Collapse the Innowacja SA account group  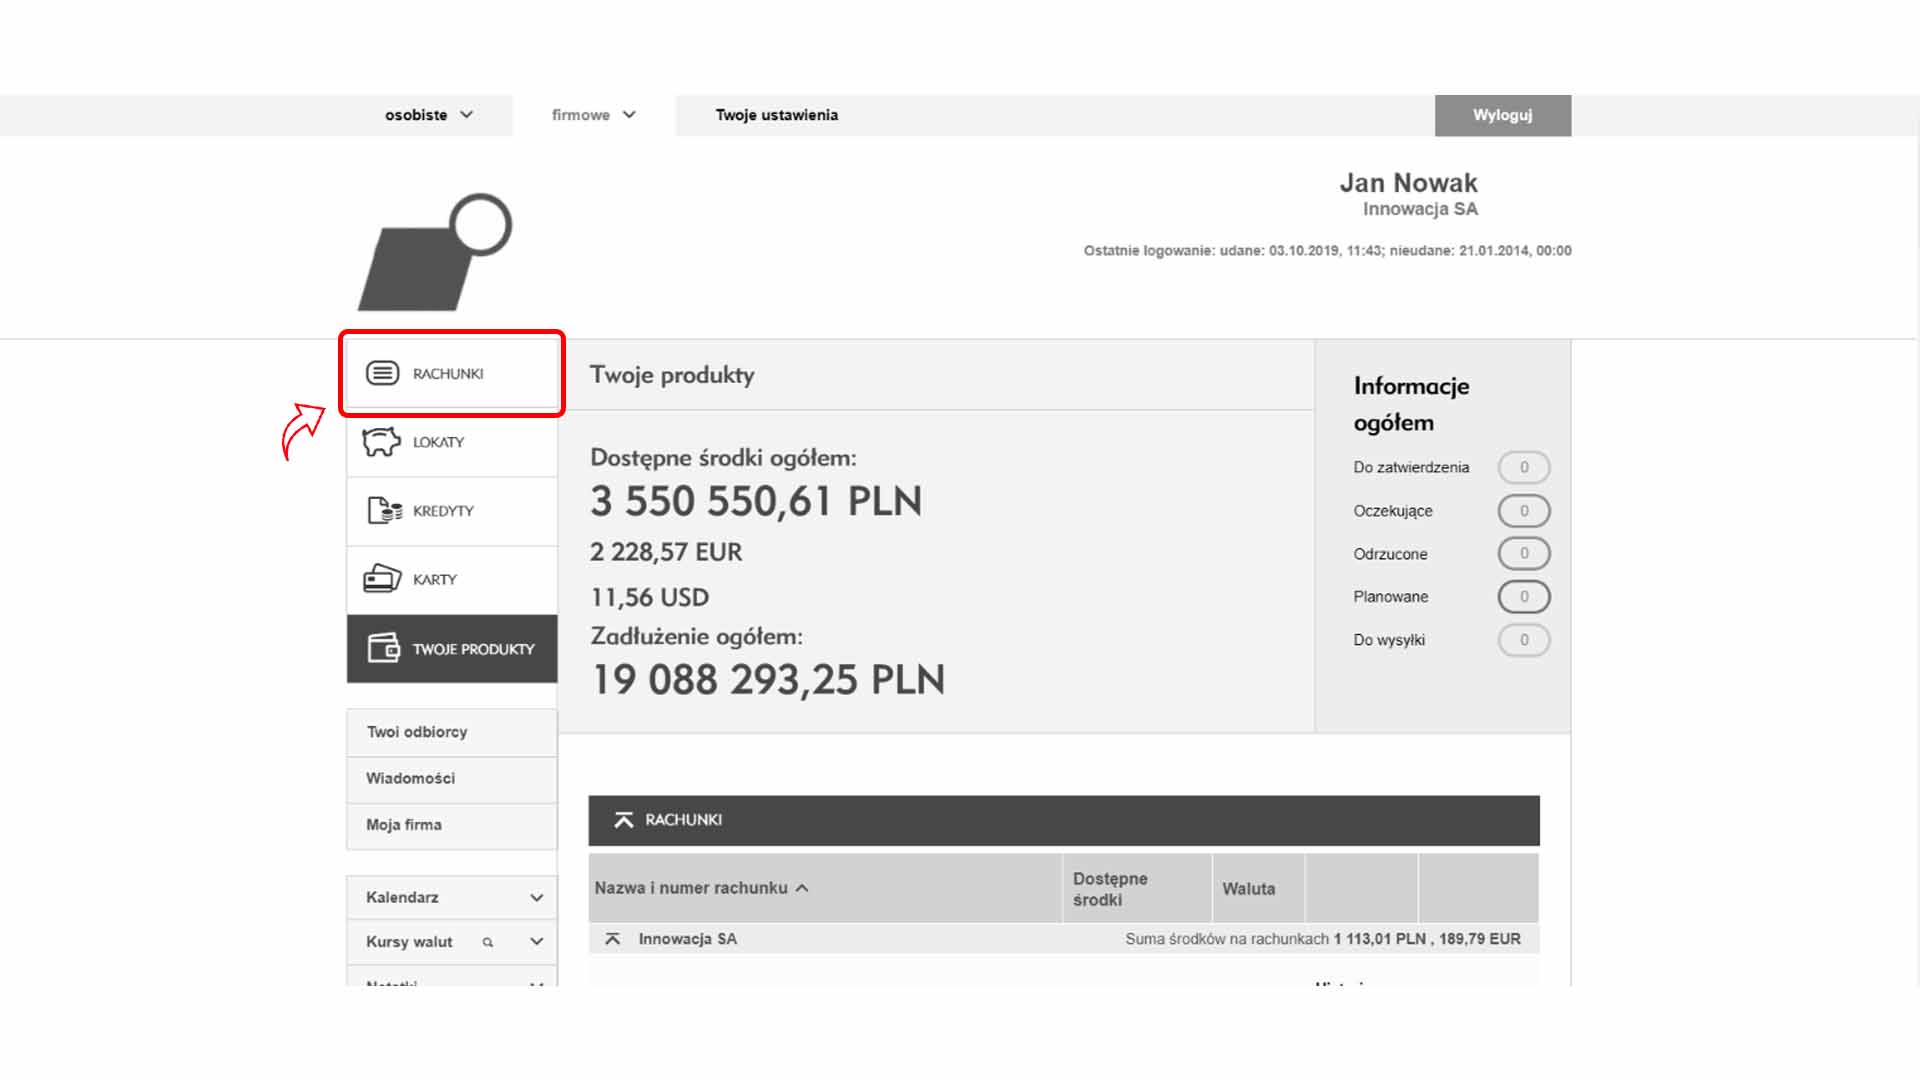coord(613,939)
